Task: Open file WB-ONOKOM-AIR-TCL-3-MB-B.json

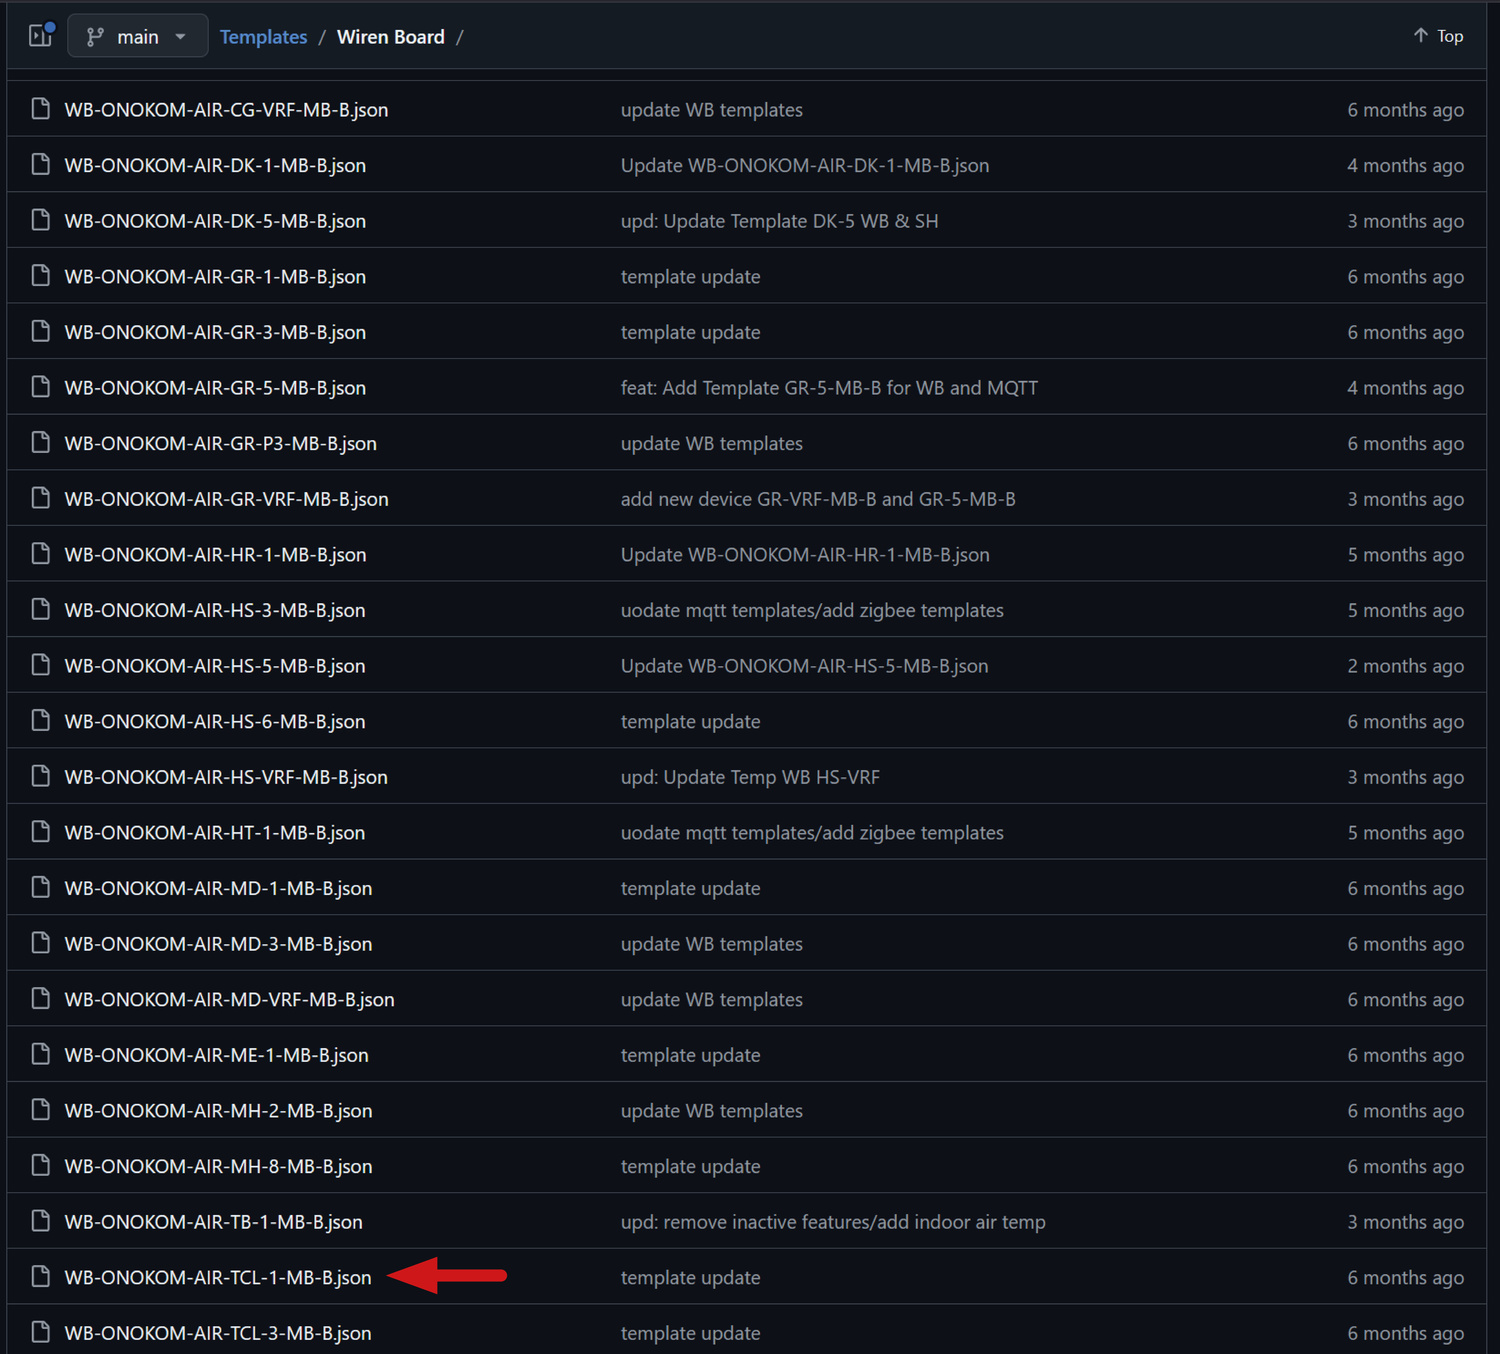Action: coord(218,1333)
